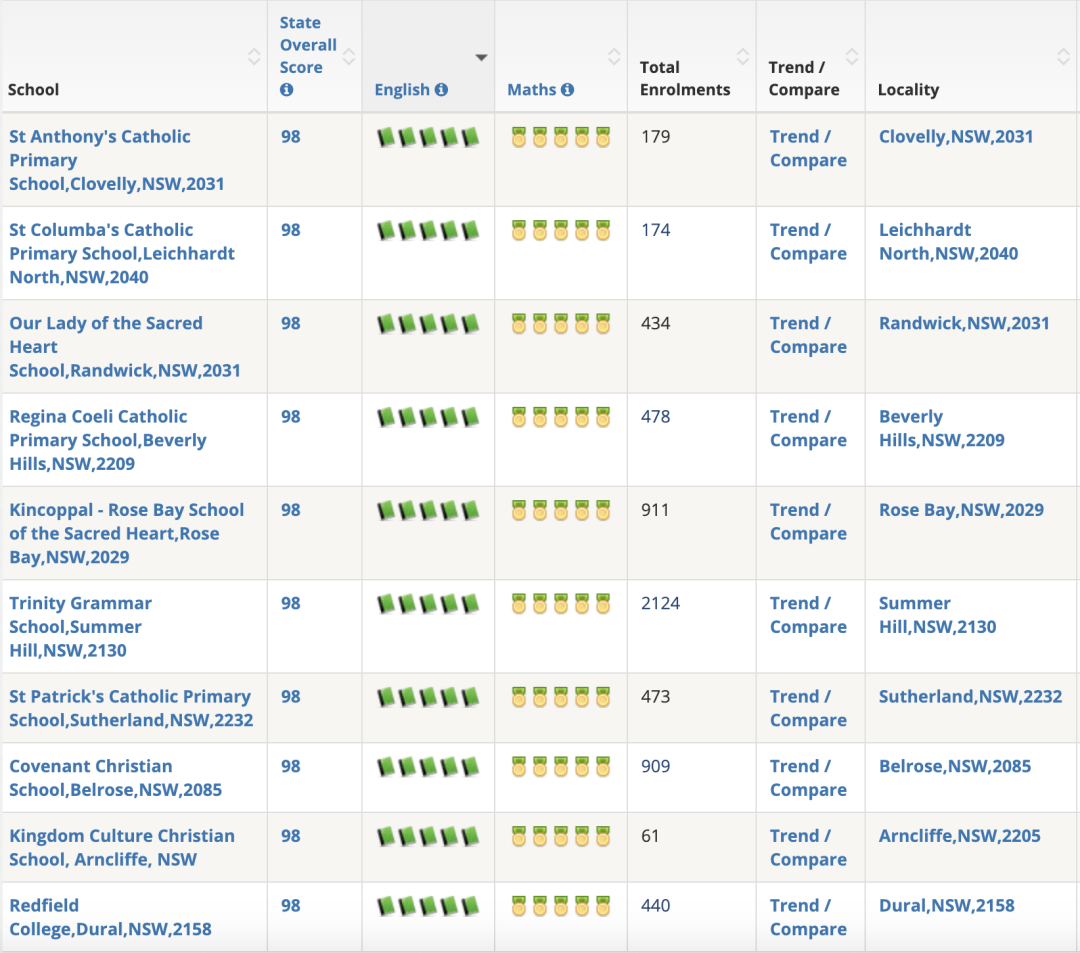Viewport: 1080px width, 953px height.
Task: Click the info icon beside English
Action: 442,90
